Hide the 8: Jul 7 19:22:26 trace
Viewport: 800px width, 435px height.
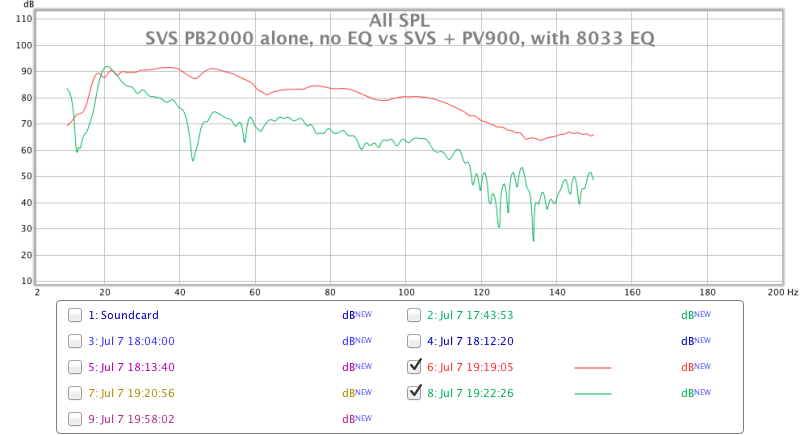(414, 392)
